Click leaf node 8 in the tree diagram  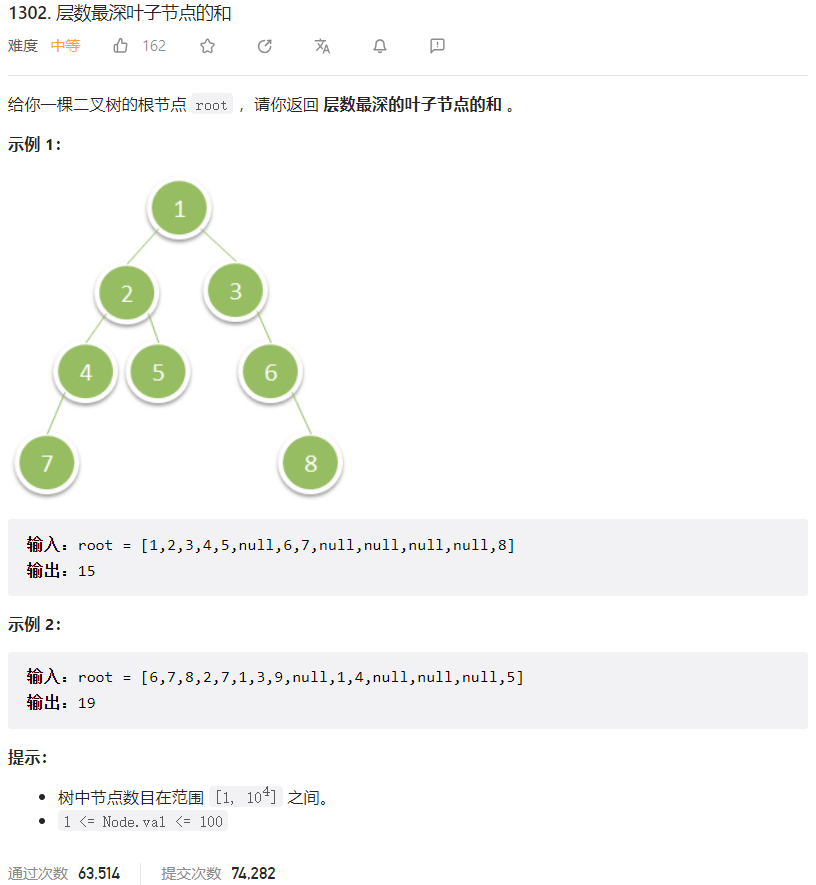coord(310,463)
